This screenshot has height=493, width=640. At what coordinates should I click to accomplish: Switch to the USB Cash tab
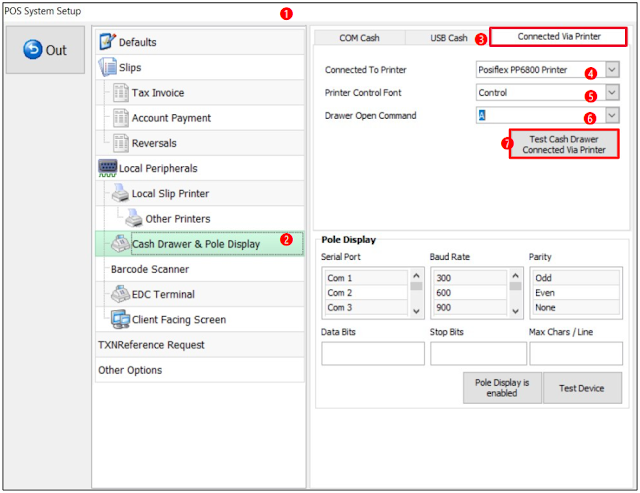[x=448, y=38]
